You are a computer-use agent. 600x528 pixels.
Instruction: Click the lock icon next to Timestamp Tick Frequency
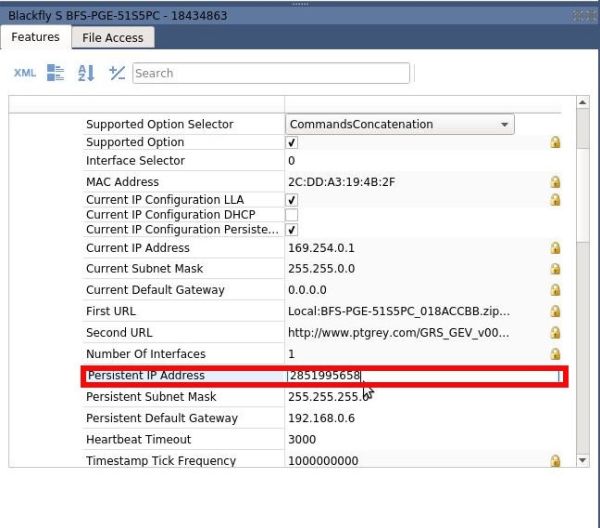point(555,461)
